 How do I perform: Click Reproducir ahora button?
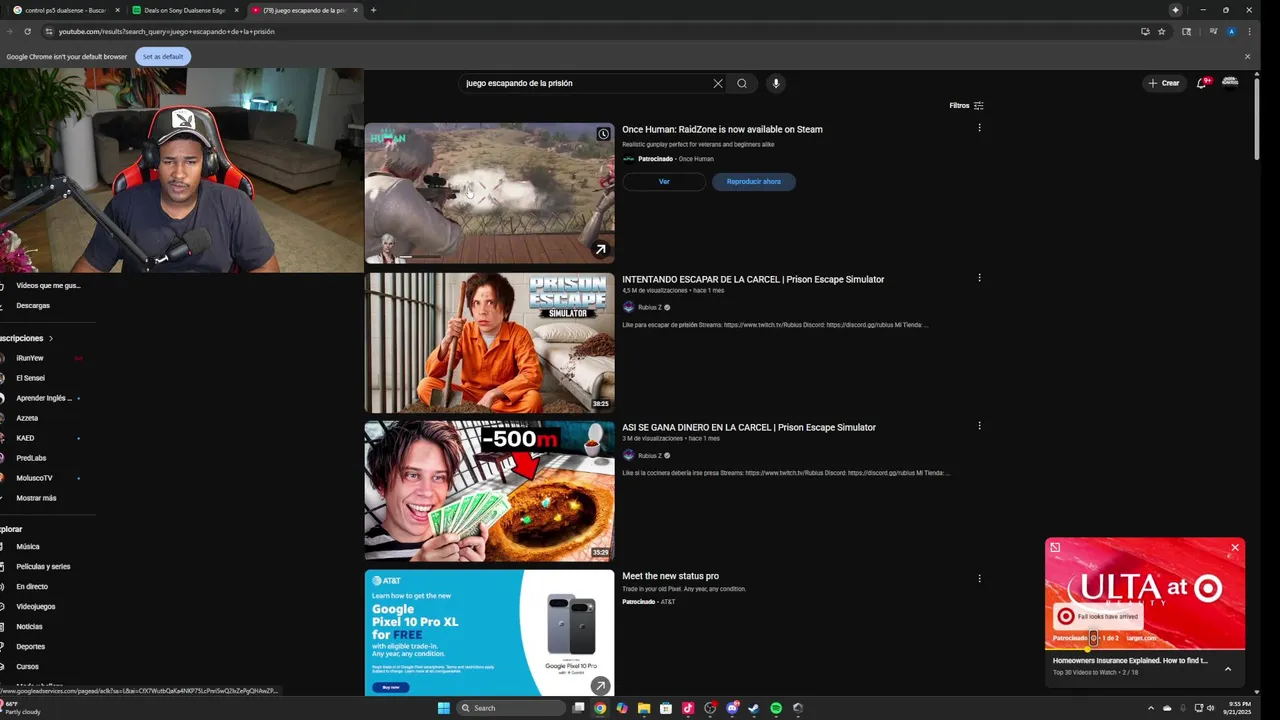click(x=754, y=181)
